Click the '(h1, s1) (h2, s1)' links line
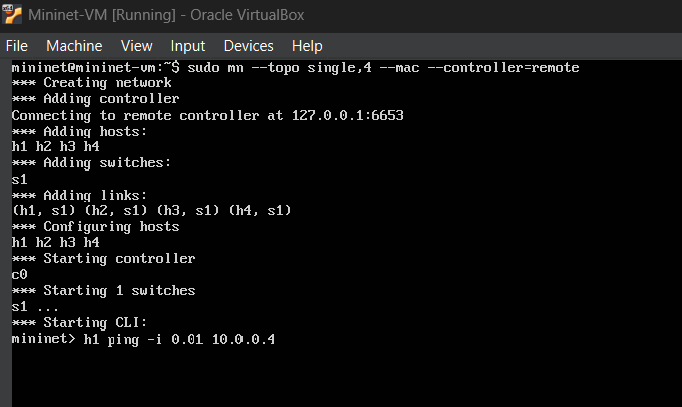This screenshot has height=407, width=682. 151,210
